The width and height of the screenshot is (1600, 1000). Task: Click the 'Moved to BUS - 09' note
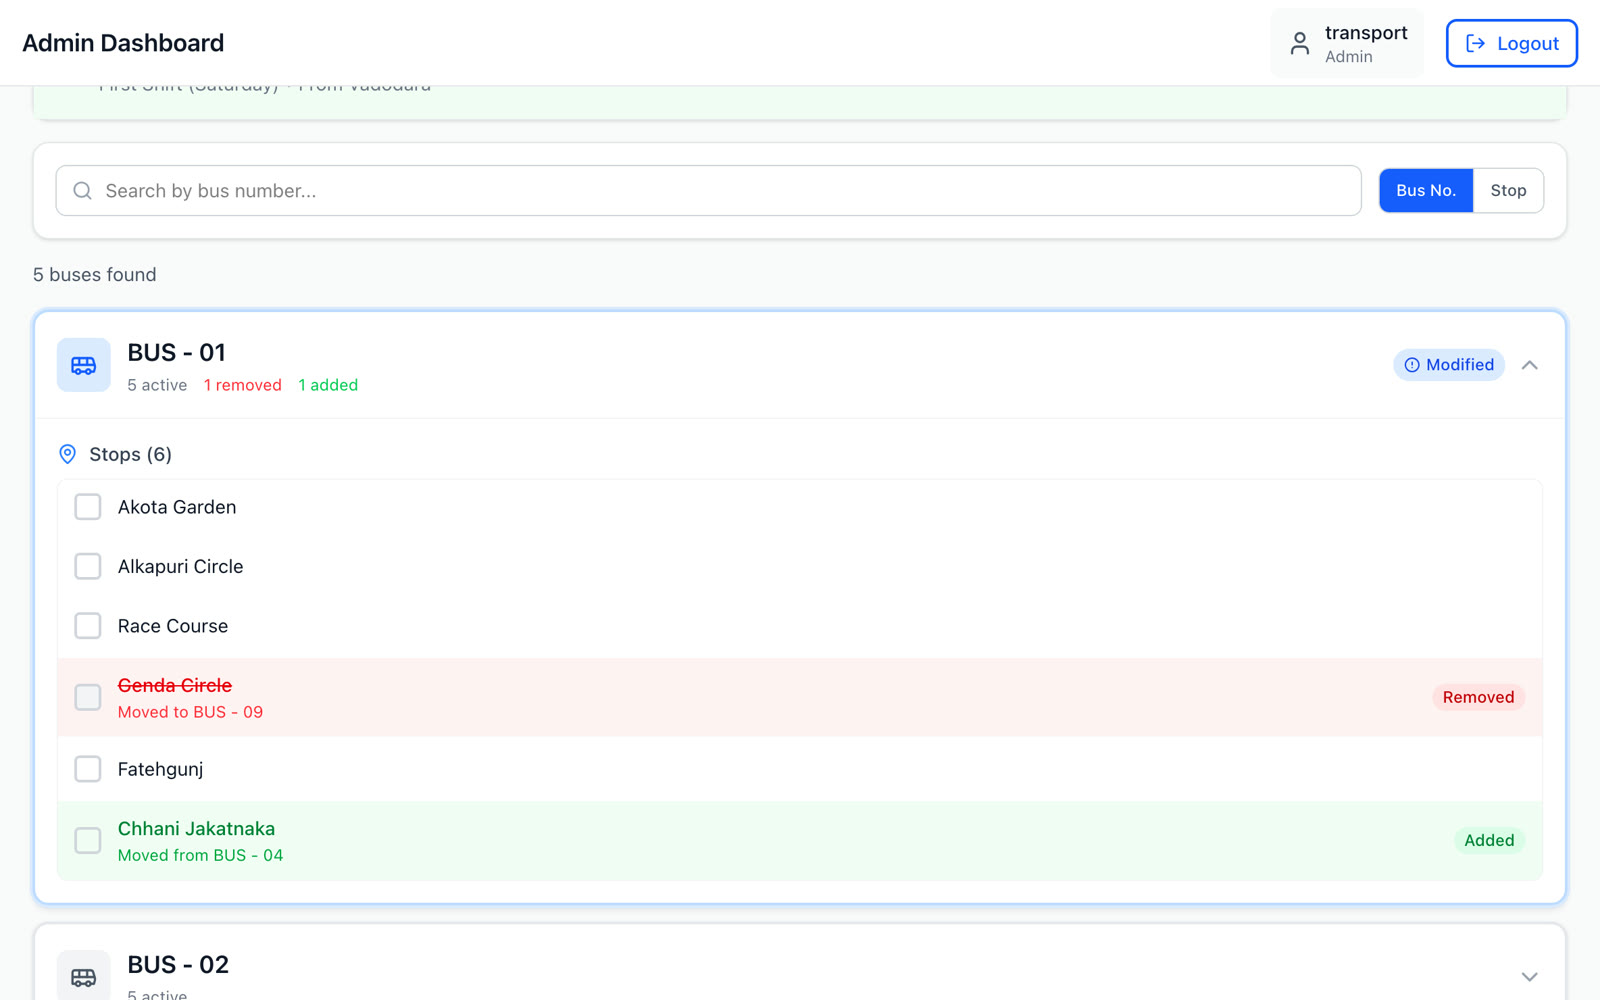(190, 712)
